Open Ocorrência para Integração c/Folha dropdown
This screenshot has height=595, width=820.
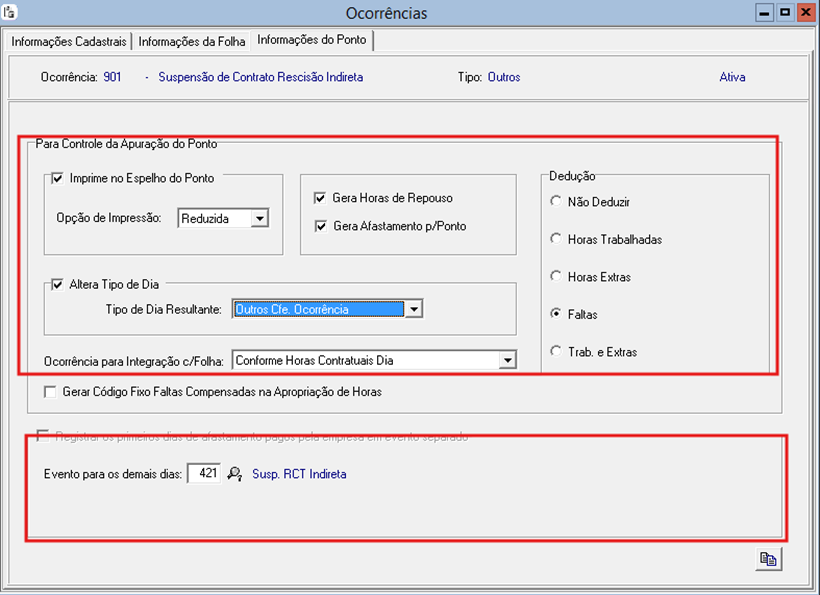point(507,360)
